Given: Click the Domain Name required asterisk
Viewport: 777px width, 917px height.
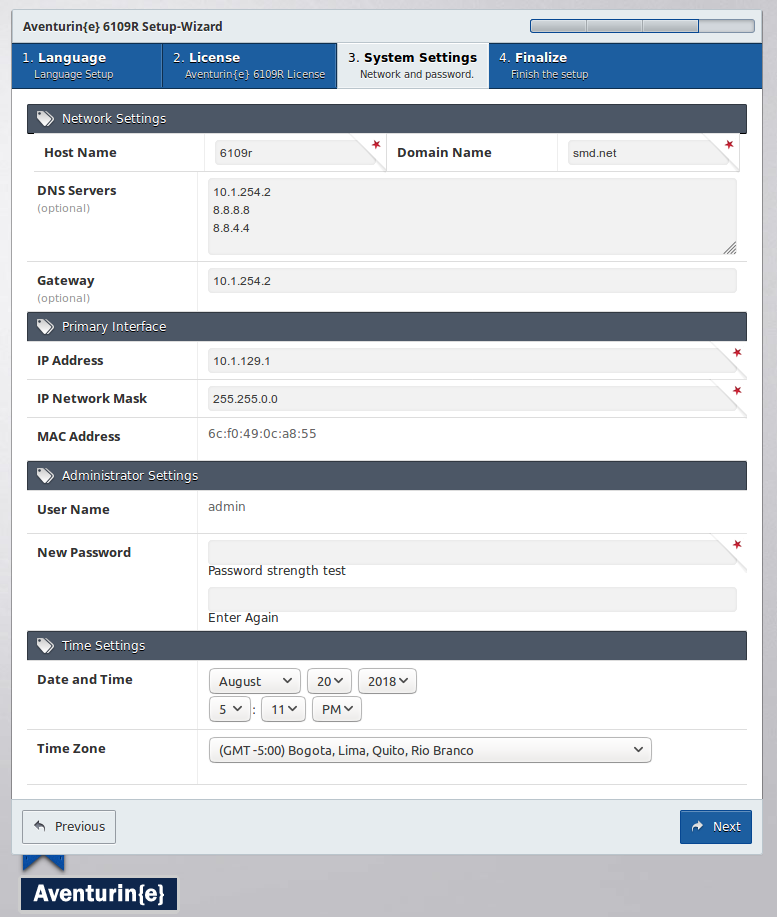Looking at the screenshot, I should point(729,144).
